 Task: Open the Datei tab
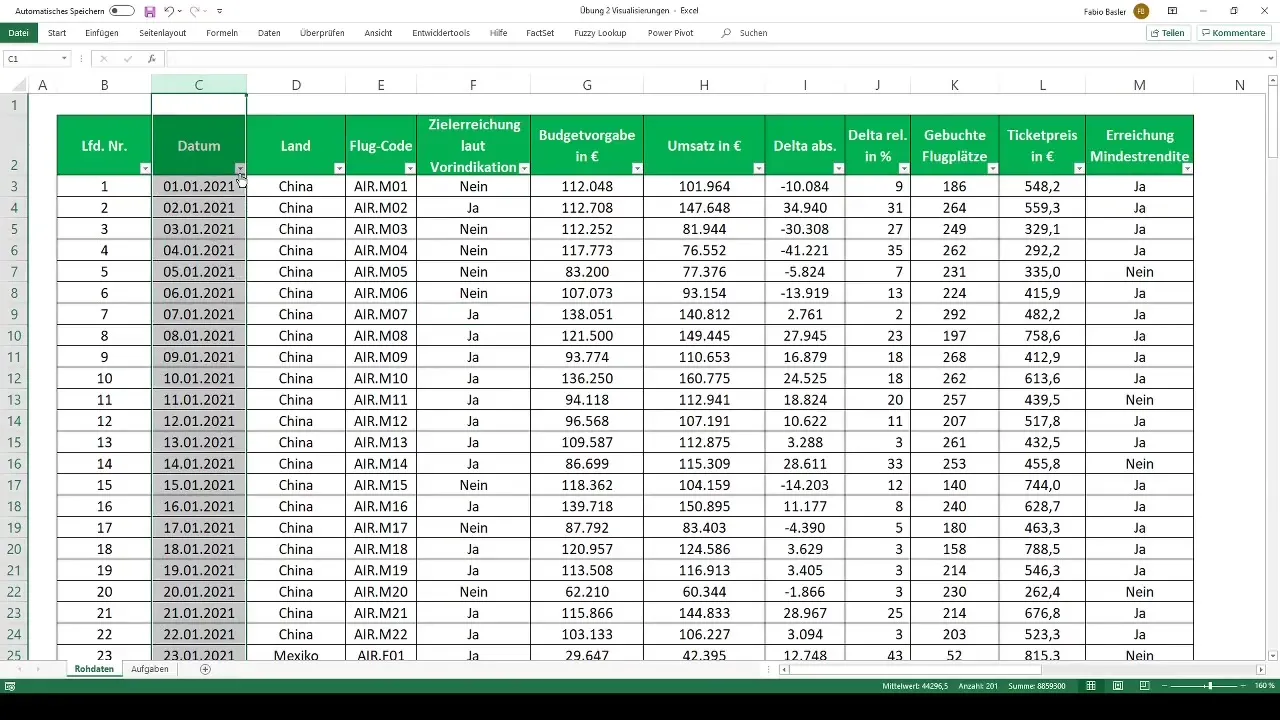pyautogui.click(x=18, y=33)
